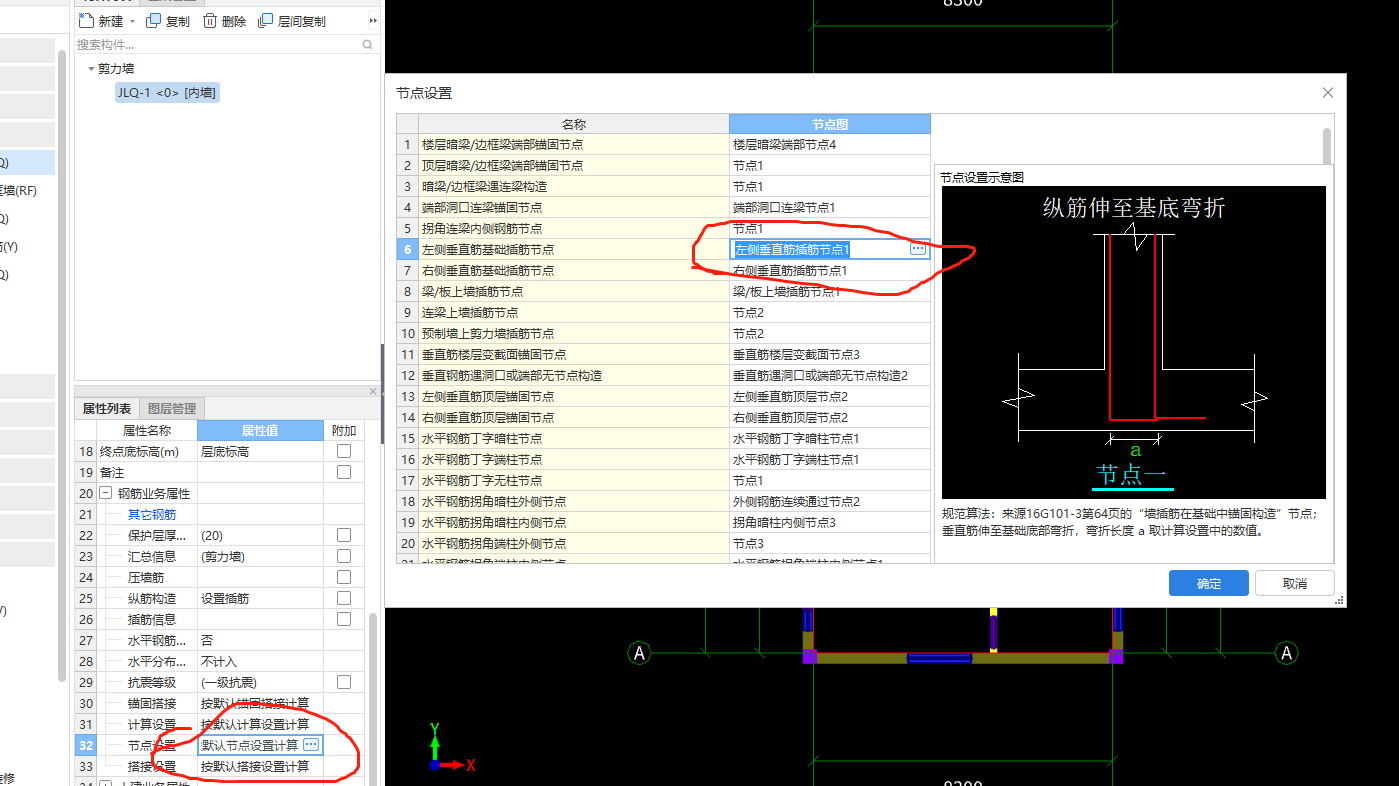The height and width of the screenshot is (786, 1399).
Task: Click cell 左侧垂直筋顶层节点2
Action: point(830,397)
